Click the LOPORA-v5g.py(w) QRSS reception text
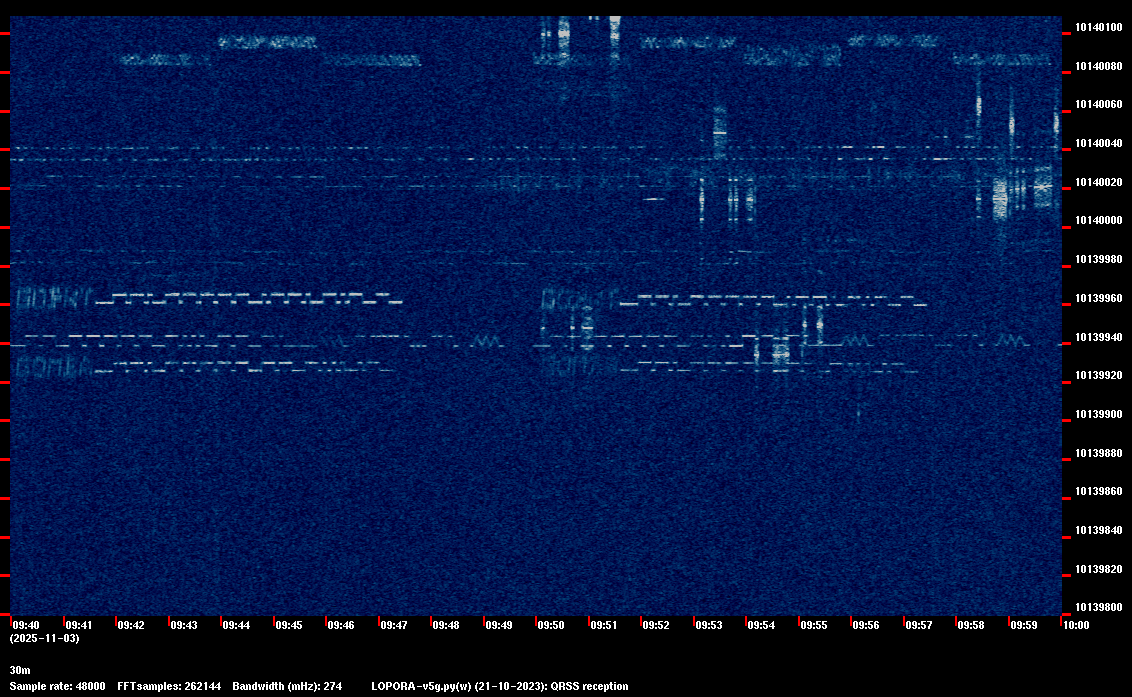 [x=500, y=686]
